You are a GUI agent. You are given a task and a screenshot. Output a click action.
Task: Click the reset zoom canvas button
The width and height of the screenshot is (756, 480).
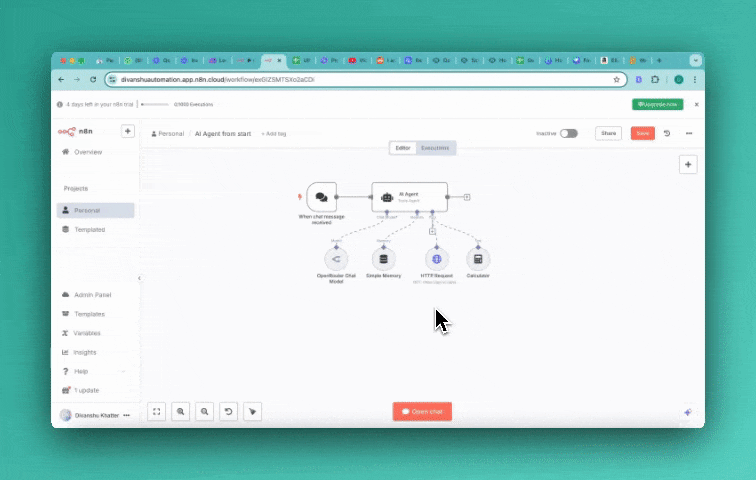coord(229,412)
